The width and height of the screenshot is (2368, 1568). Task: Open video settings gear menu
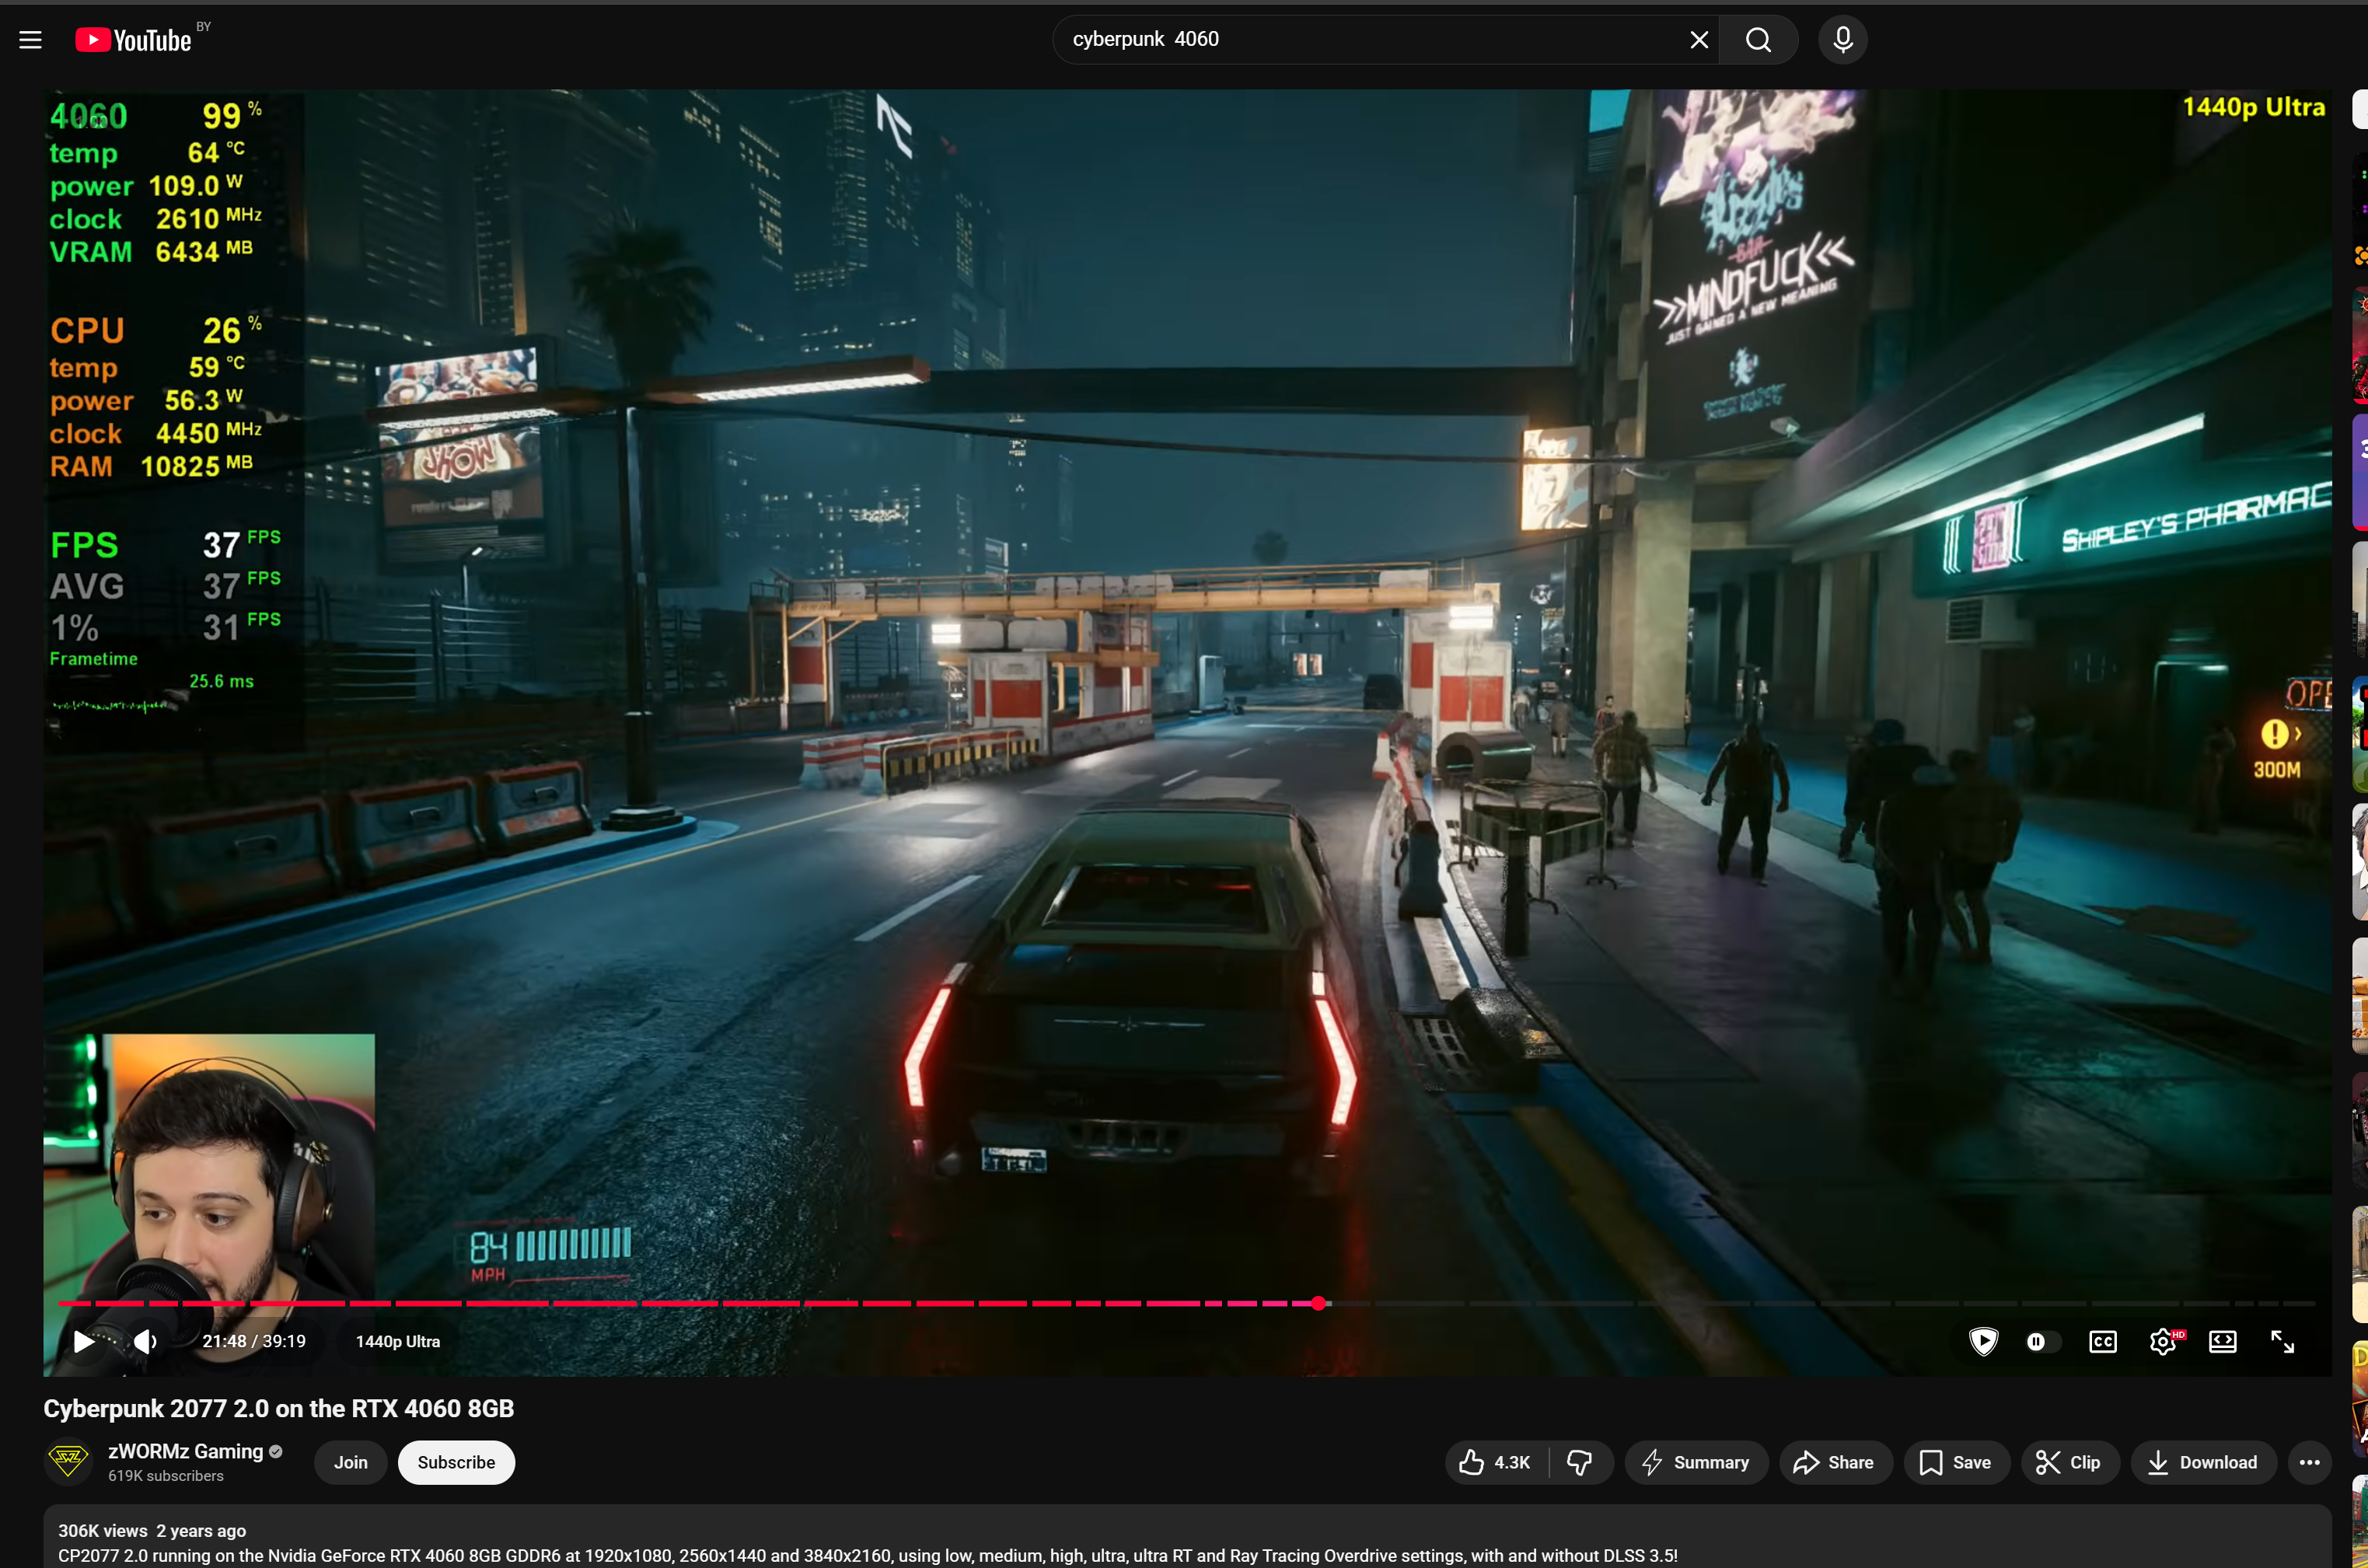[2162, 1341]
